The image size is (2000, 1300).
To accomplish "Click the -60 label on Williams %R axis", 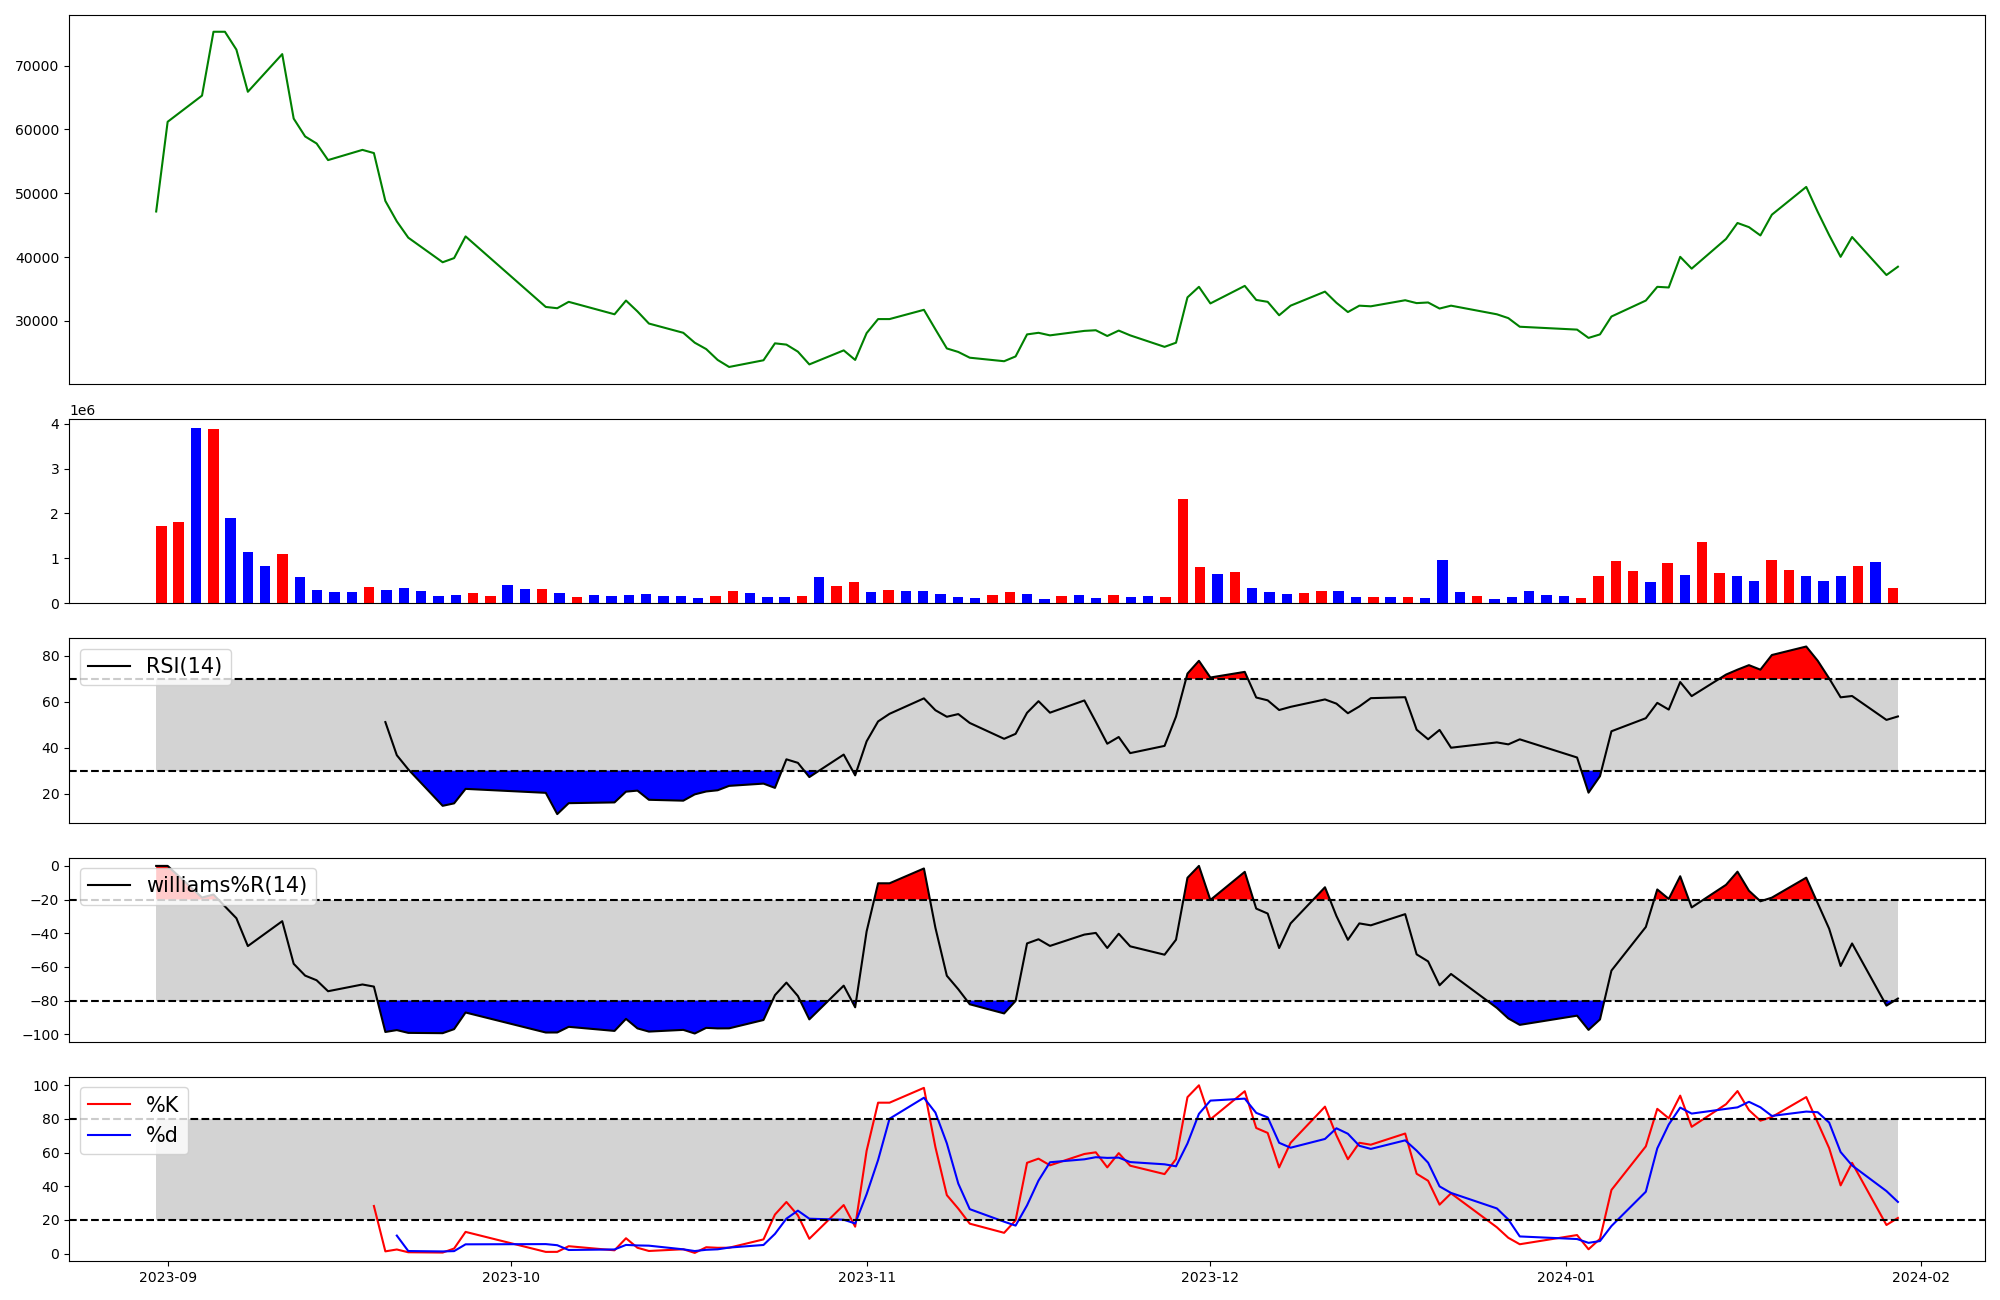I will [44, 968].
